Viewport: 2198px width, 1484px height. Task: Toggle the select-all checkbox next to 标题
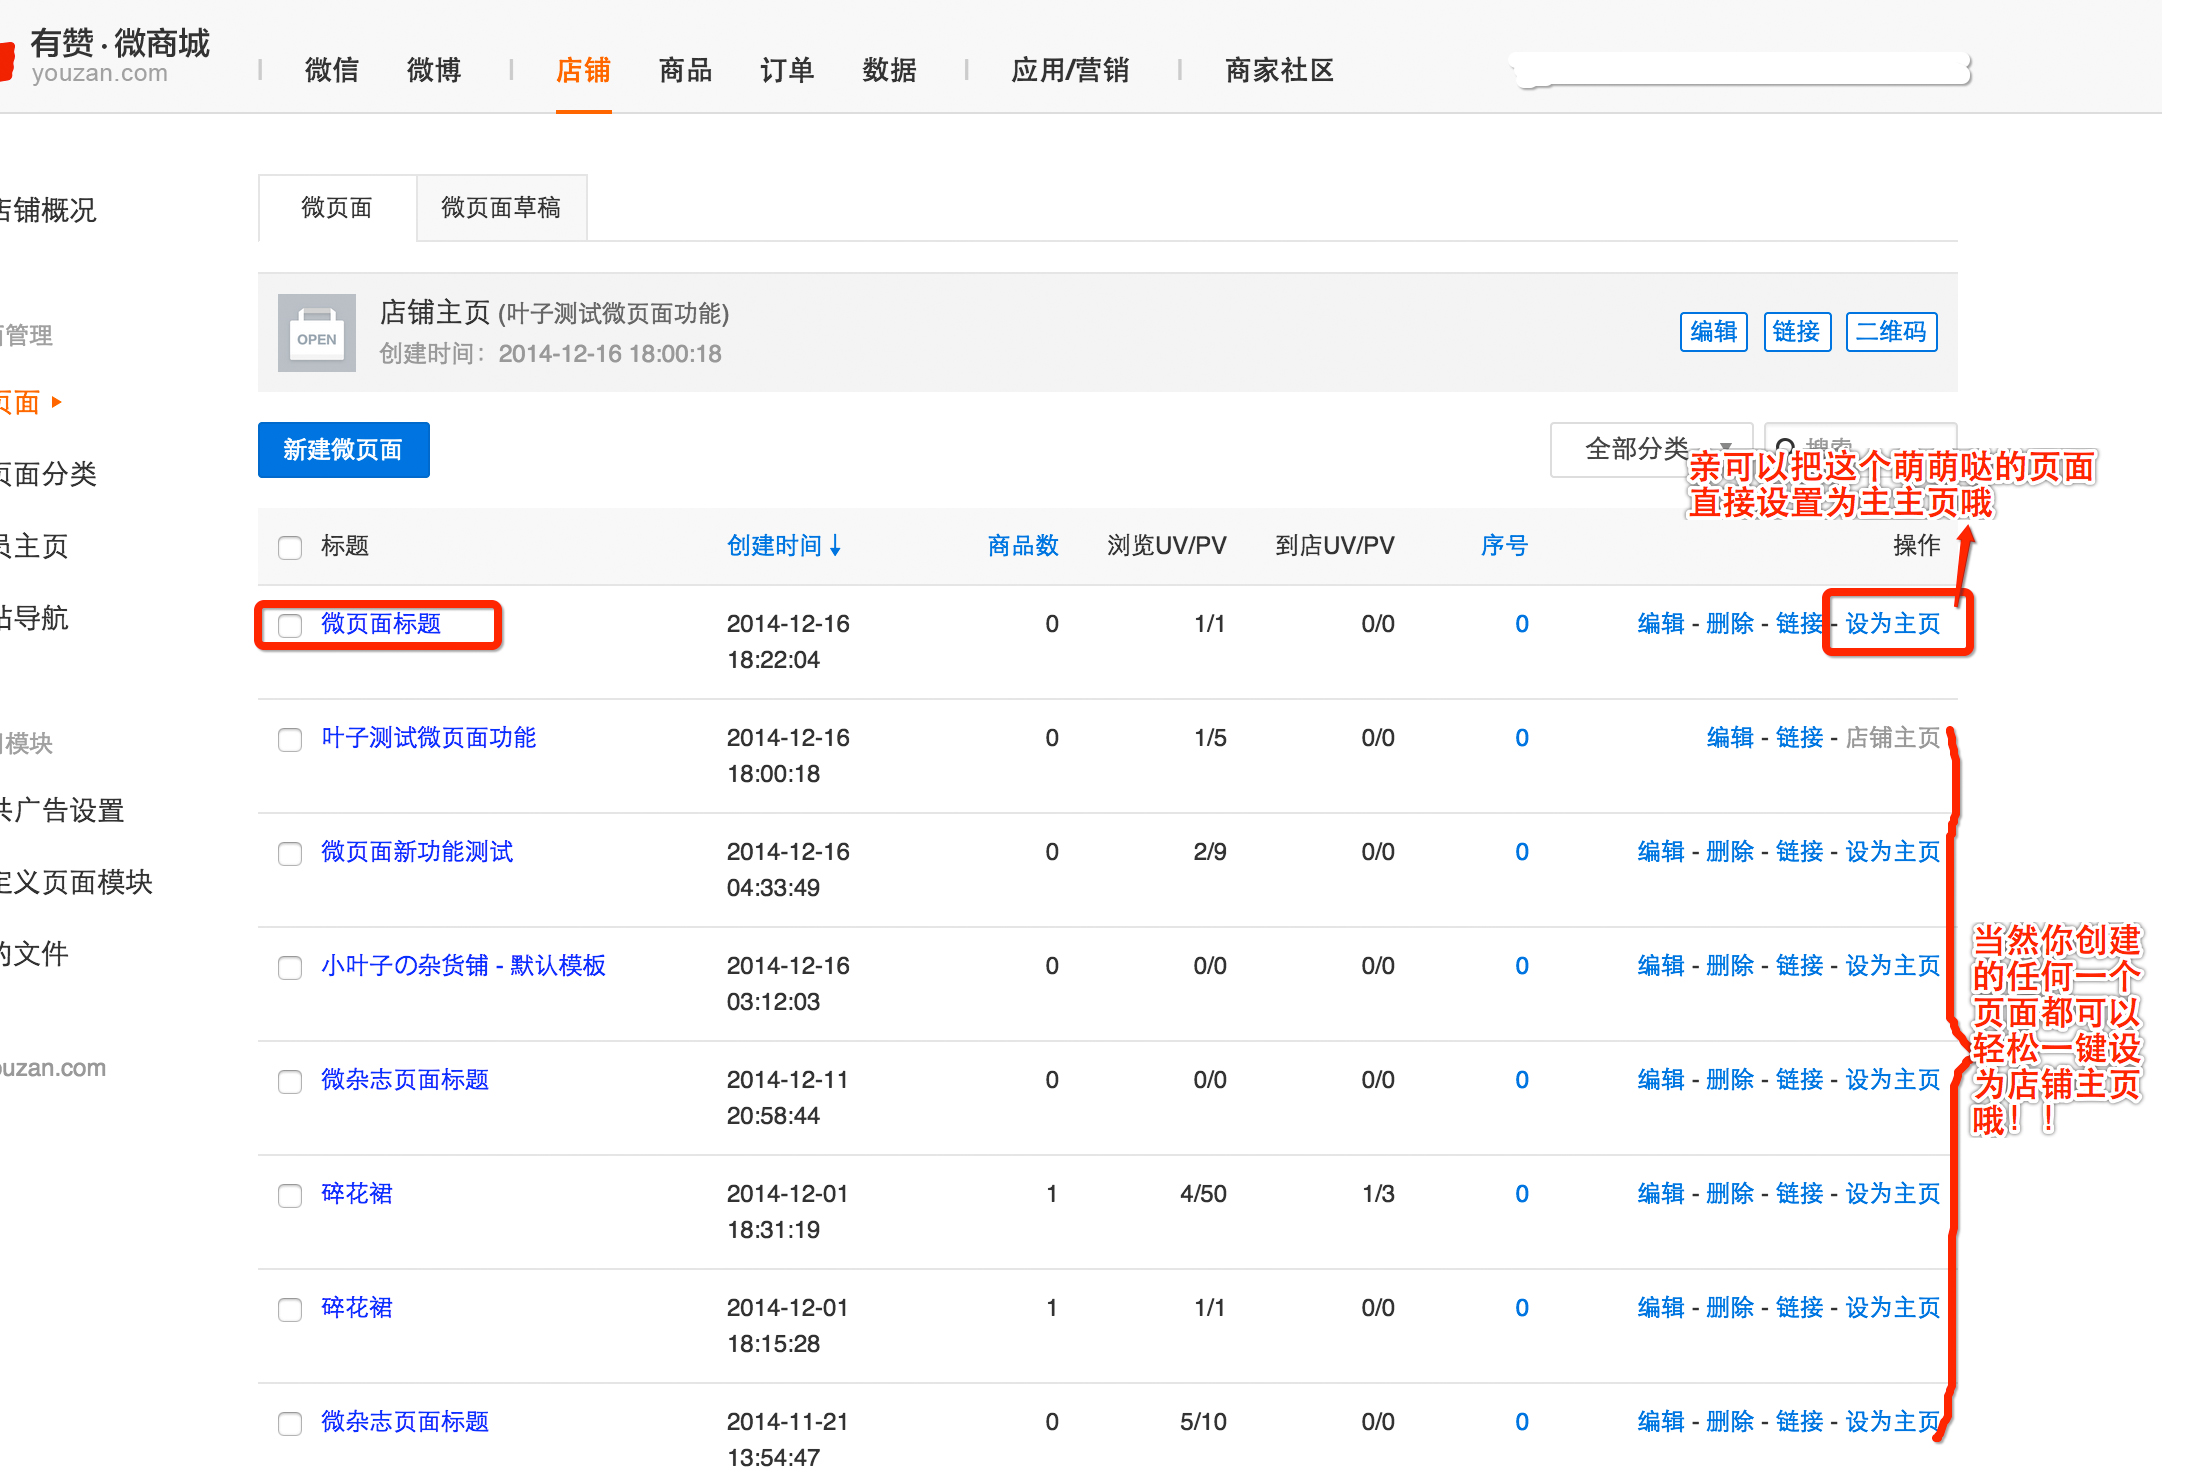(x=290, y=547)
